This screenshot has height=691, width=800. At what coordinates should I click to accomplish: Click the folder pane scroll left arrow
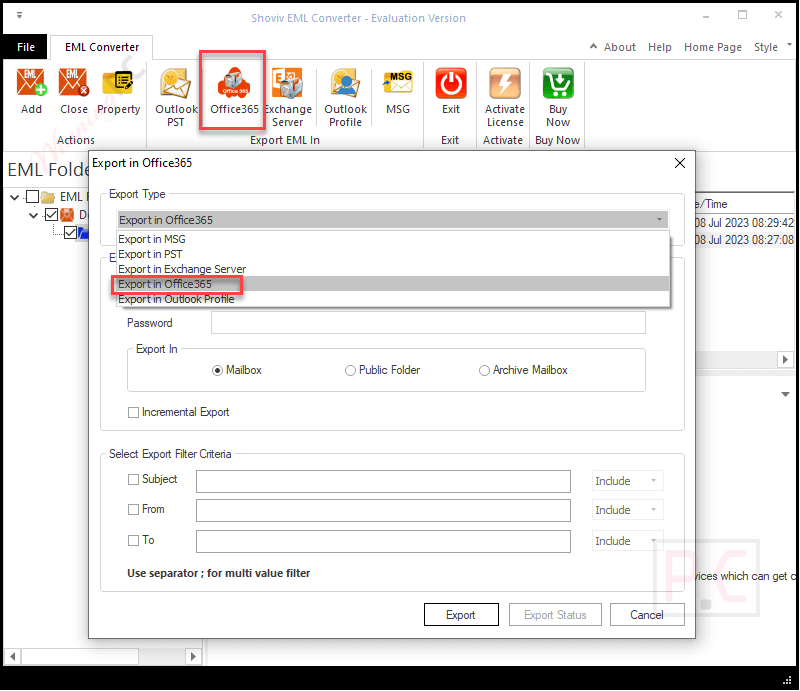point(13,656)
